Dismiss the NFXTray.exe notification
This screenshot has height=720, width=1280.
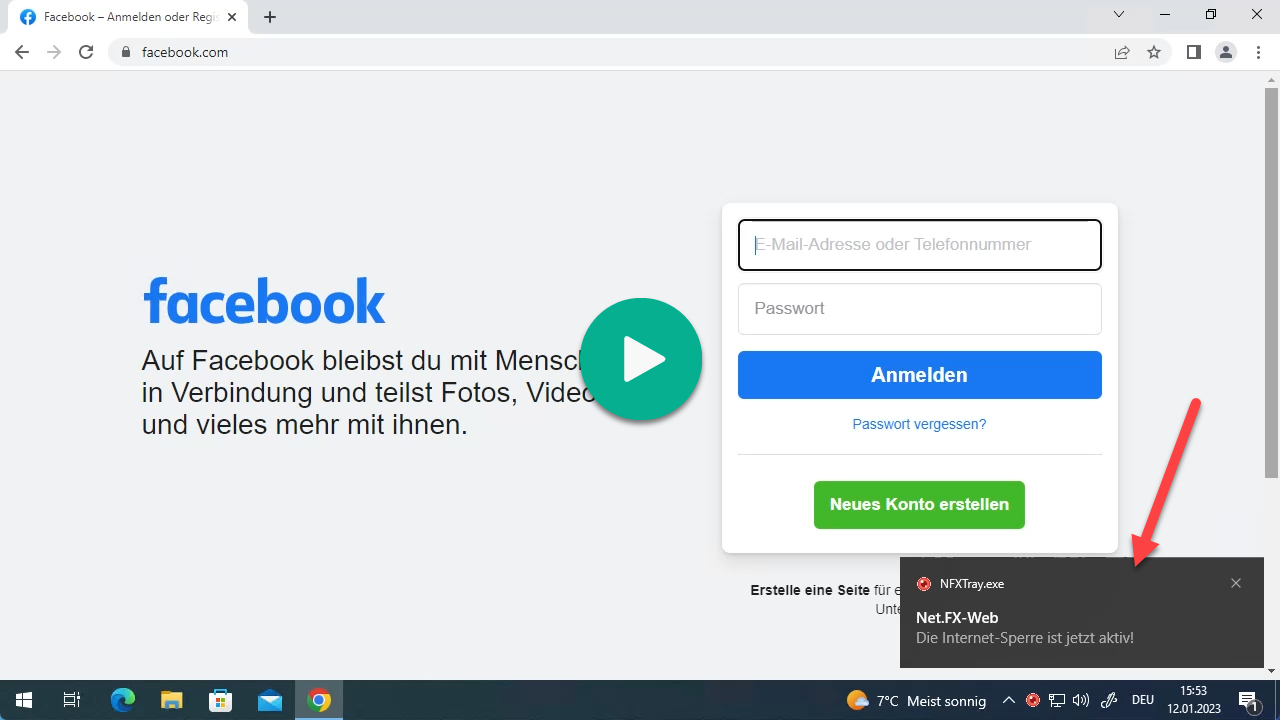[1236, 583]
